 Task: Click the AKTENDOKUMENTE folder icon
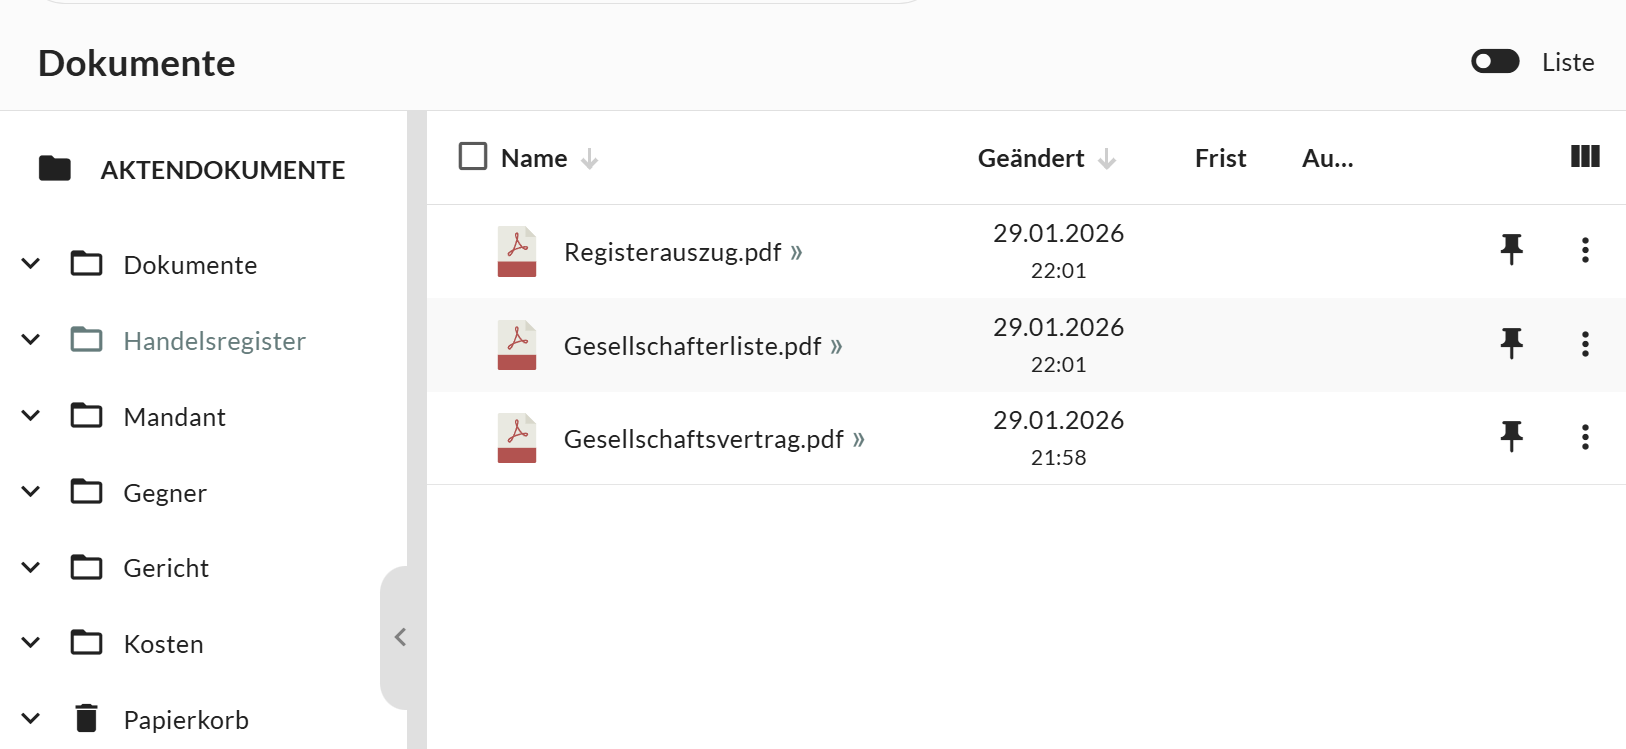click(x=53, y=168)
